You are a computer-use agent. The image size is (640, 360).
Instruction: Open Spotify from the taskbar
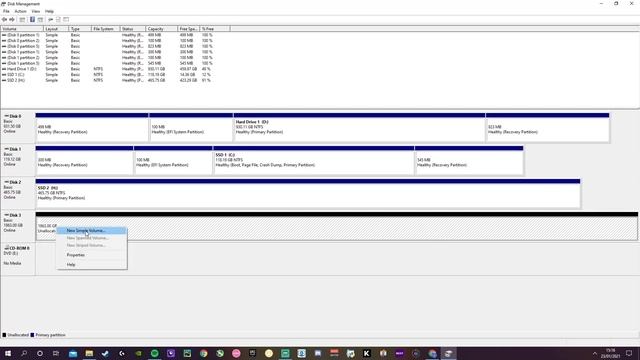[x=155, y=353]
